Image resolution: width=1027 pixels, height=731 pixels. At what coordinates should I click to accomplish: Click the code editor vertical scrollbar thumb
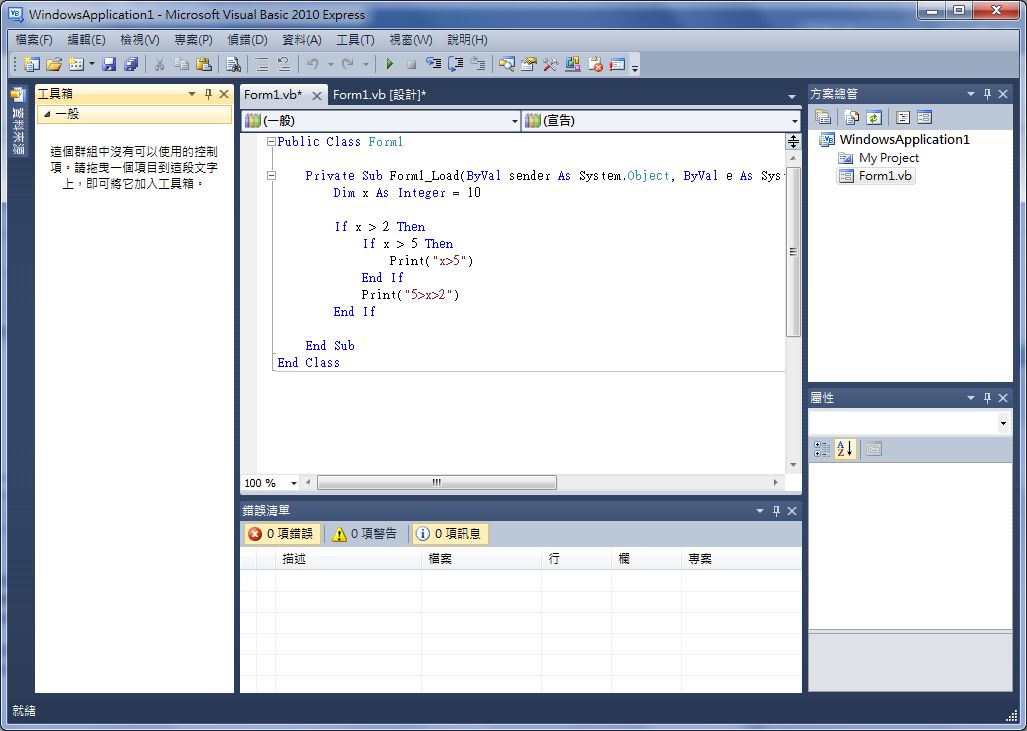pyautogui.click(x=793, y=252)
